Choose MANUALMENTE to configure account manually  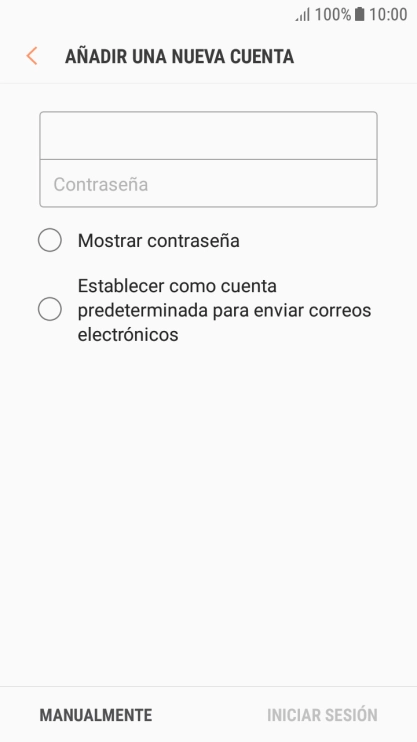96,715
